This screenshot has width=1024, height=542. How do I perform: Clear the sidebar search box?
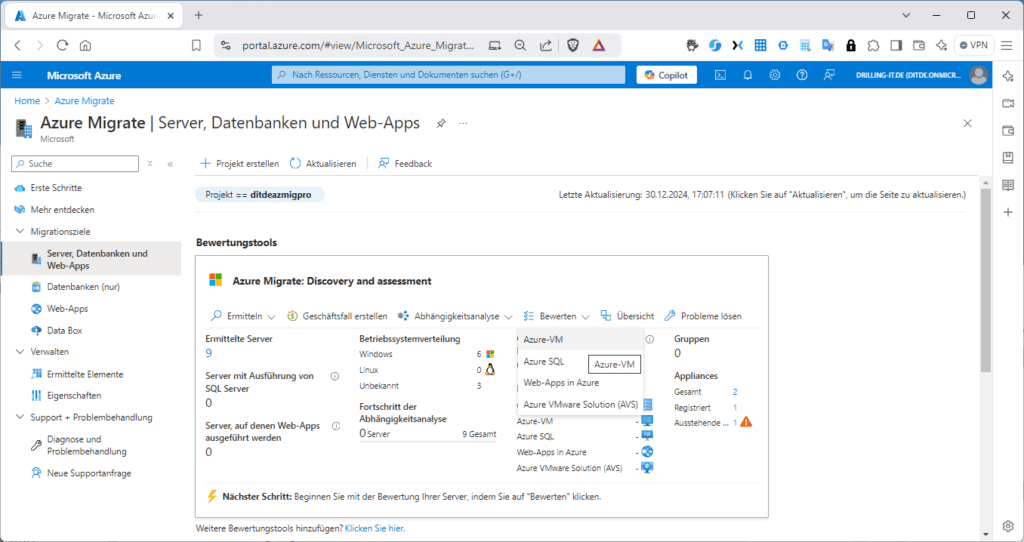click(x=150, y=164)
